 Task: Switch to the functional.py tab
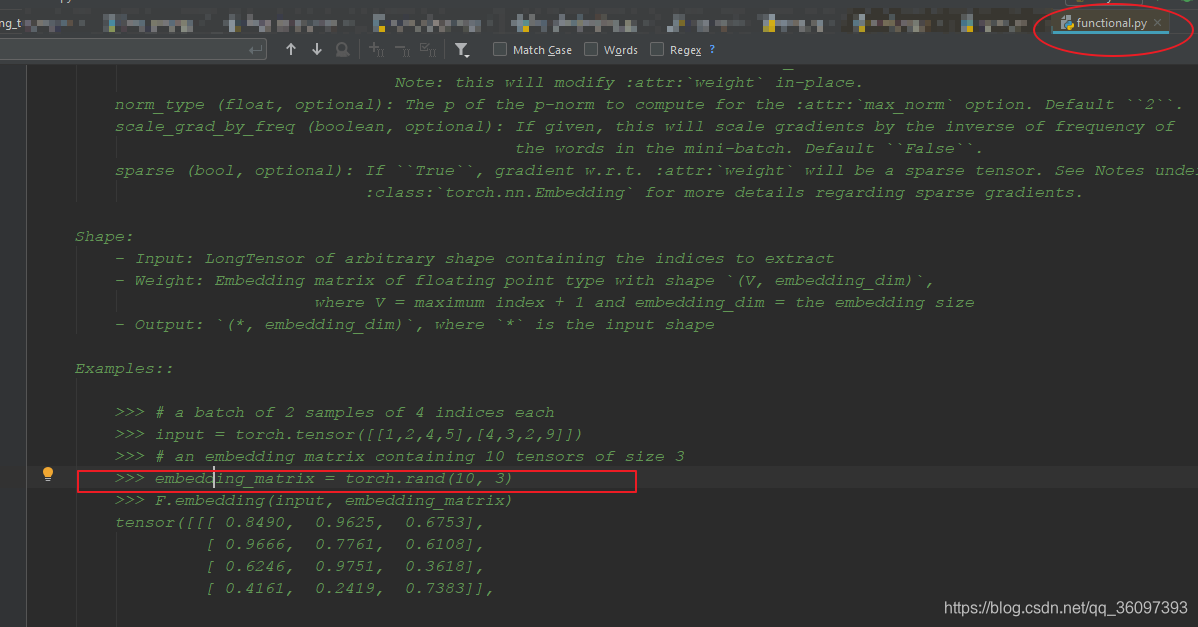click(x=1112, y=23)
